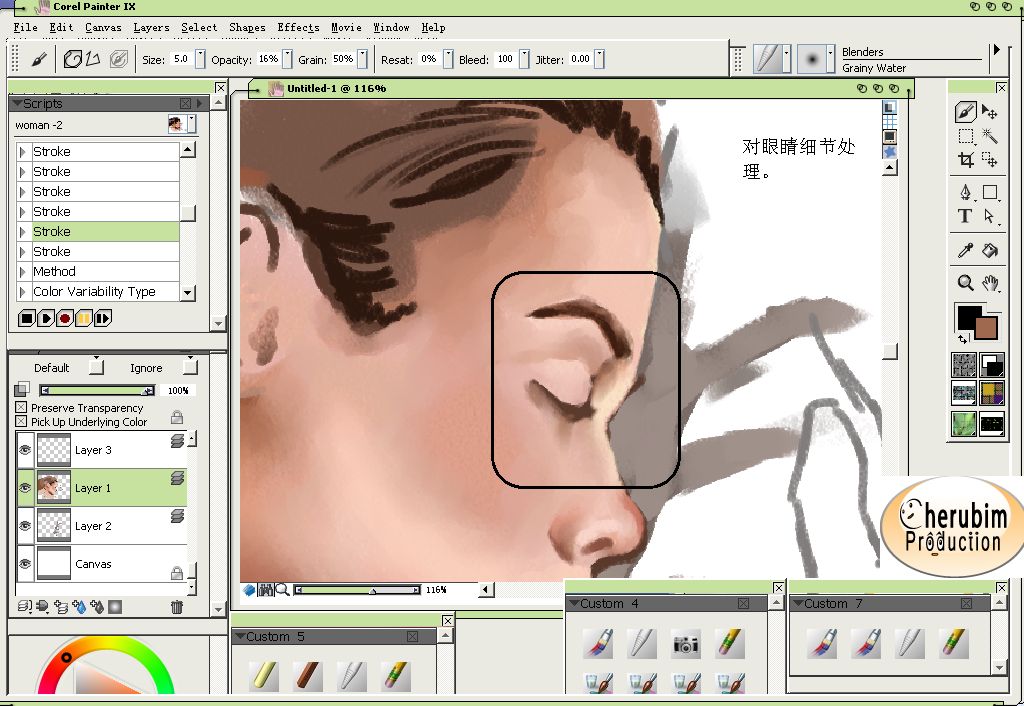
Task: Click the black main color swatch
Action: point(969,317)
